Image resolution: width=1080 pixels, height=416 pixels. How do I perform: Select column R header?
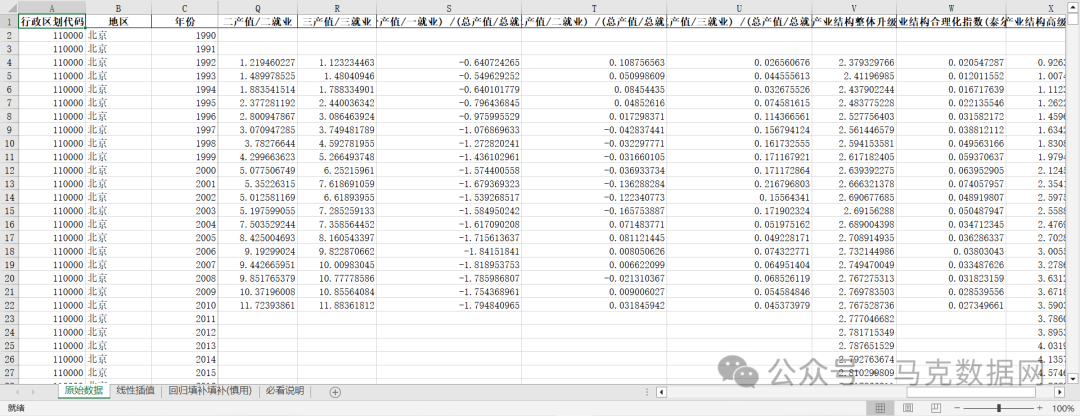pyautogui.click(x=337, y=8)
